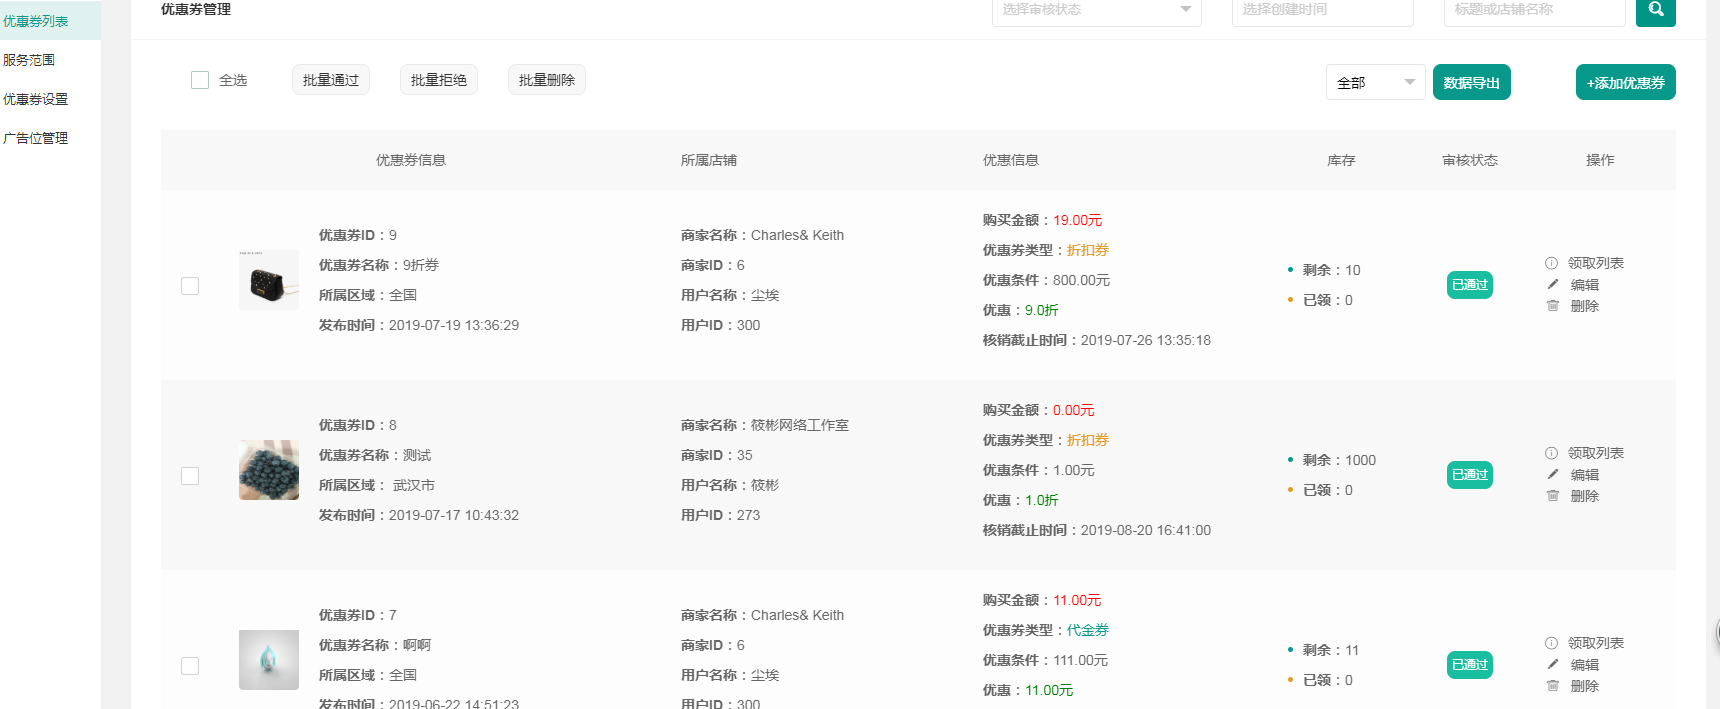Click the 已通过 status badge for coupon 9

click(x=1469, y=285)
